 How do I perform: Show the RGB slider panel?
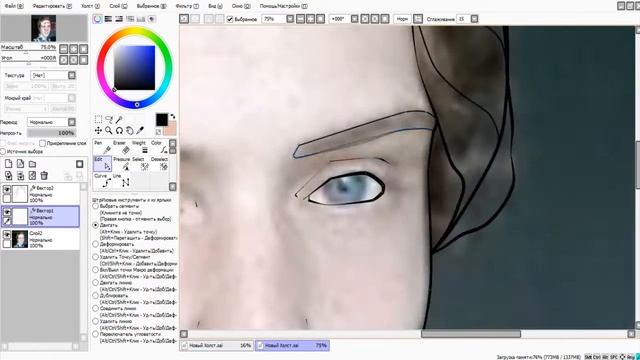pos(108,19)
